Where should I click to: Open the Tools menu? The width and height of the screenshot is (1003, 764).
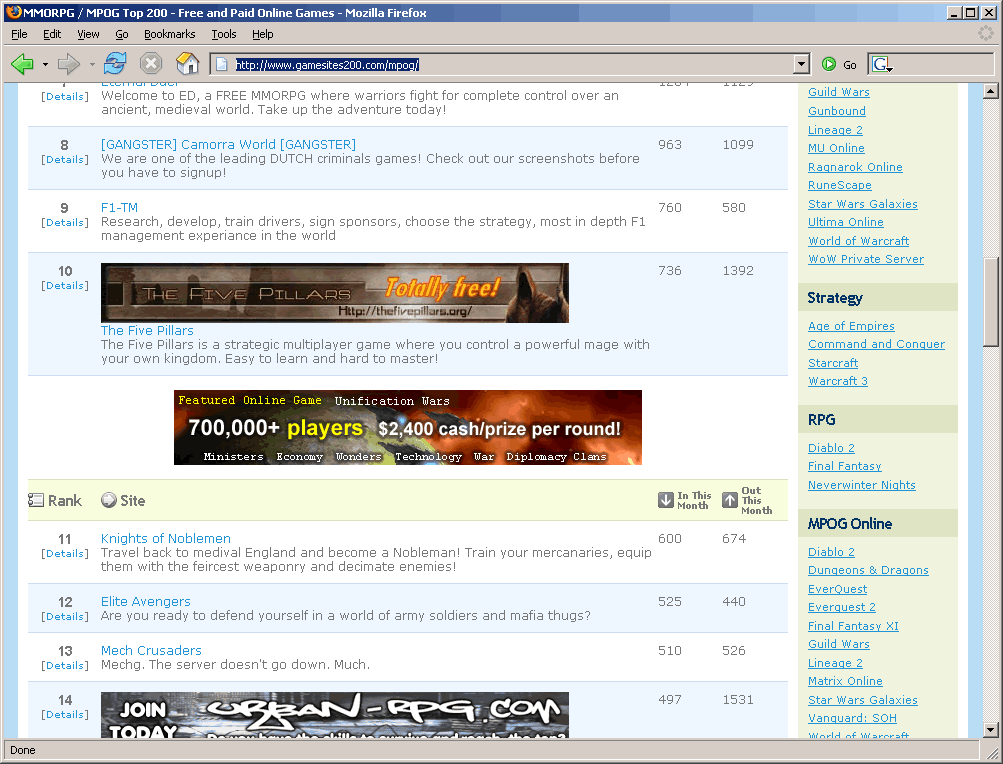pos(224,34)
